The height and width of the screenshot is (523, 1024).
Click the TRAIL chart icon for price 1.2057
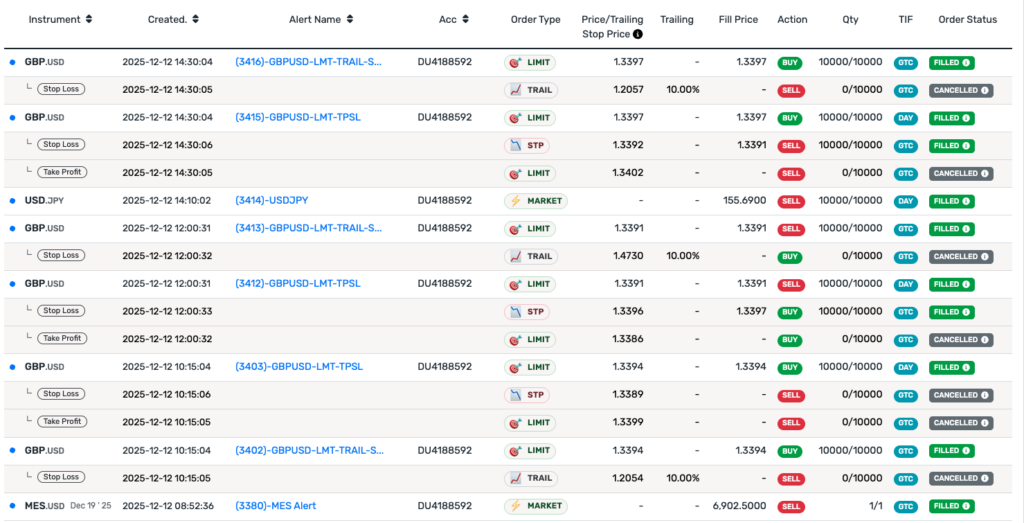[516, 90]
